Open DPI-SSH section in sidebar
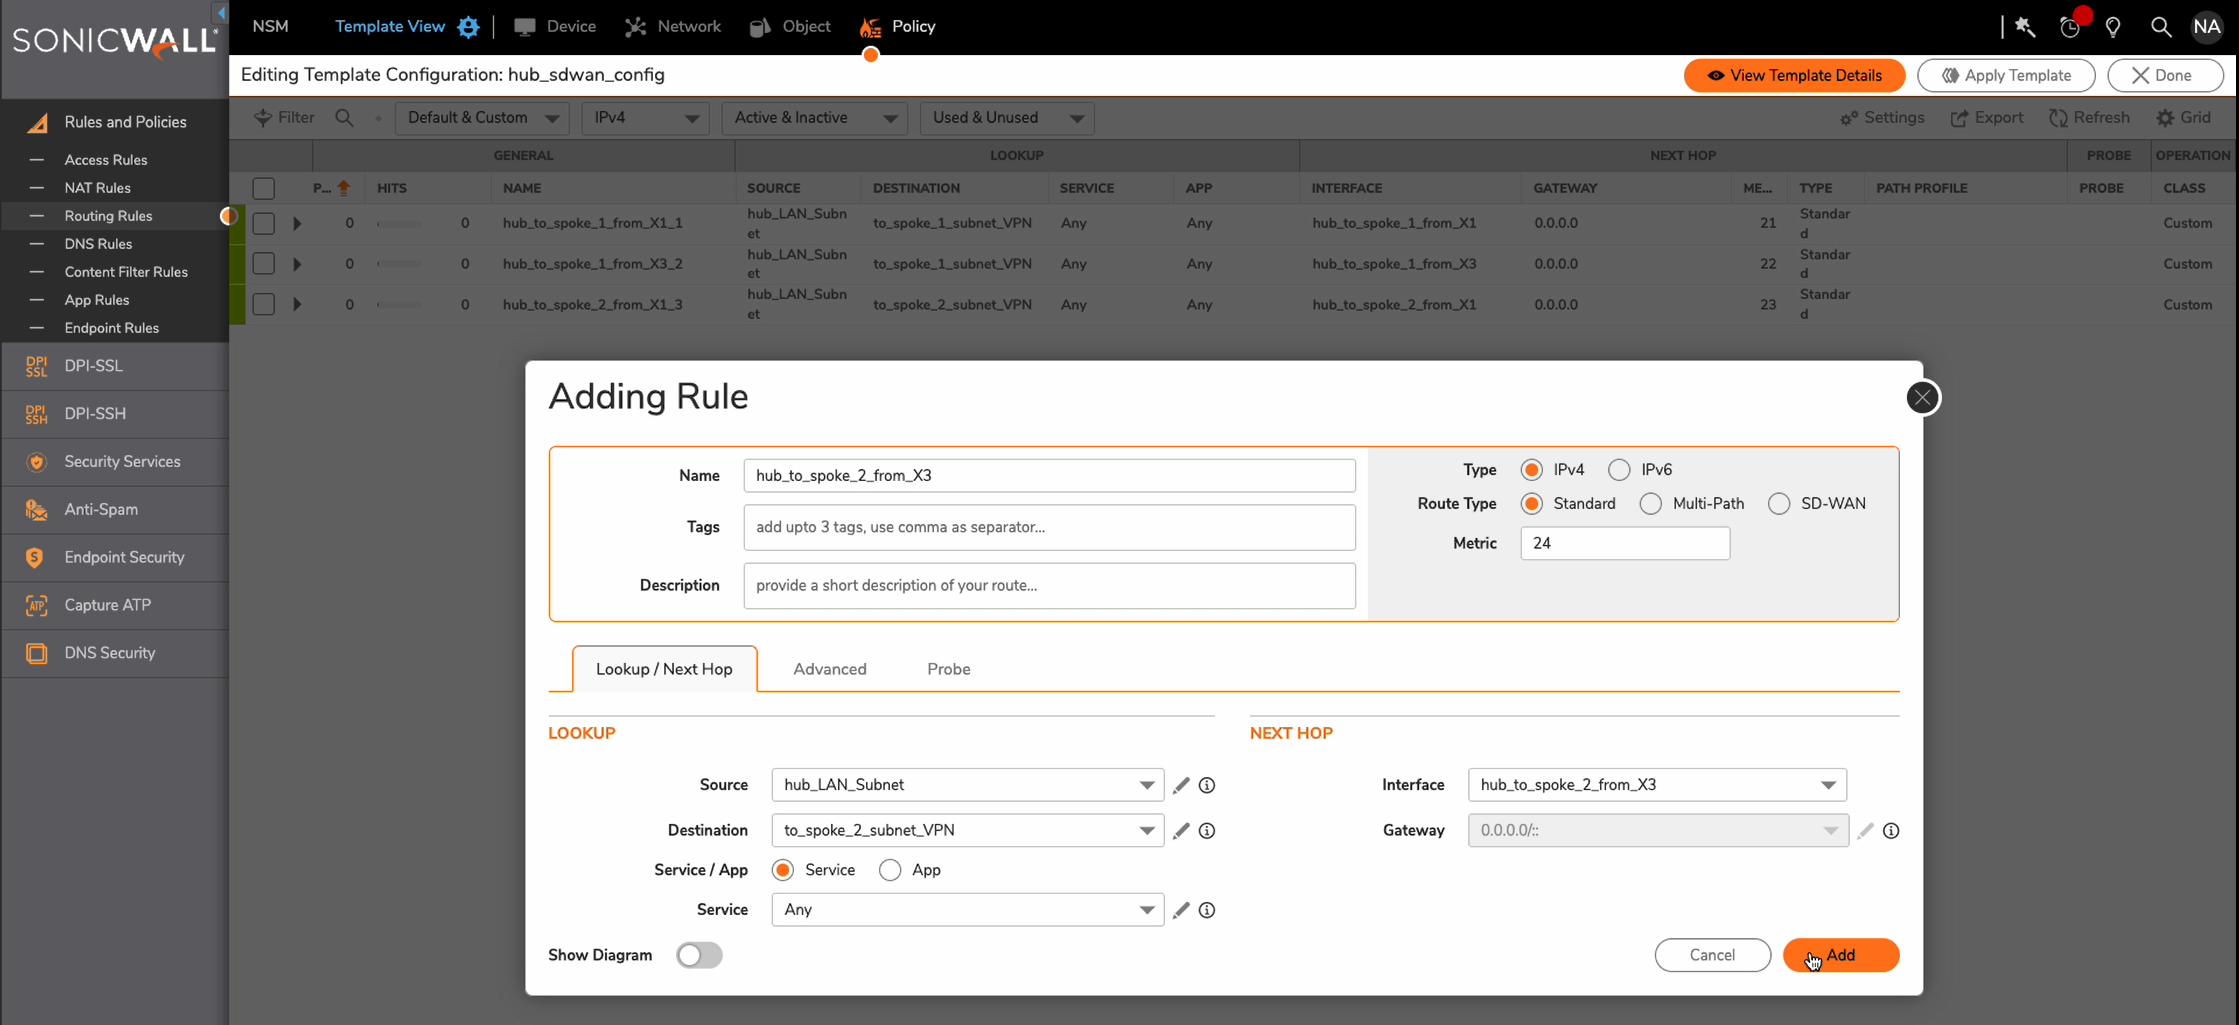Viewport: 2239px width, 1025px height. (x=115, y=414)
